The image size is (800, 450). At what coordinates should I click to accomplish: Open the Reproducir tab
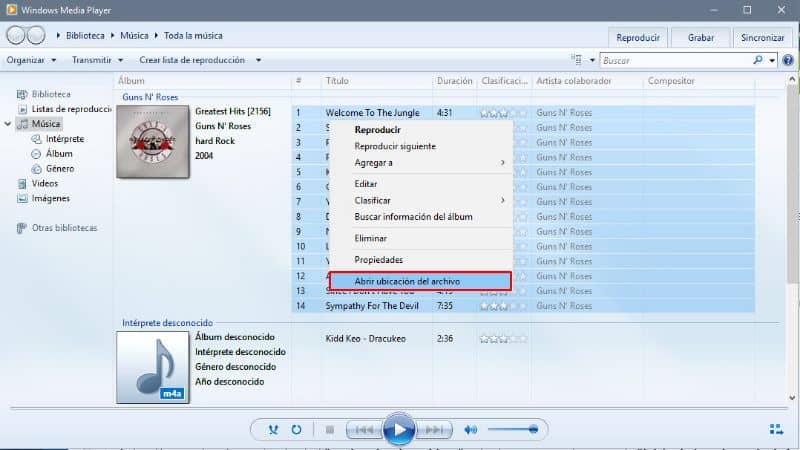[638, 38]
